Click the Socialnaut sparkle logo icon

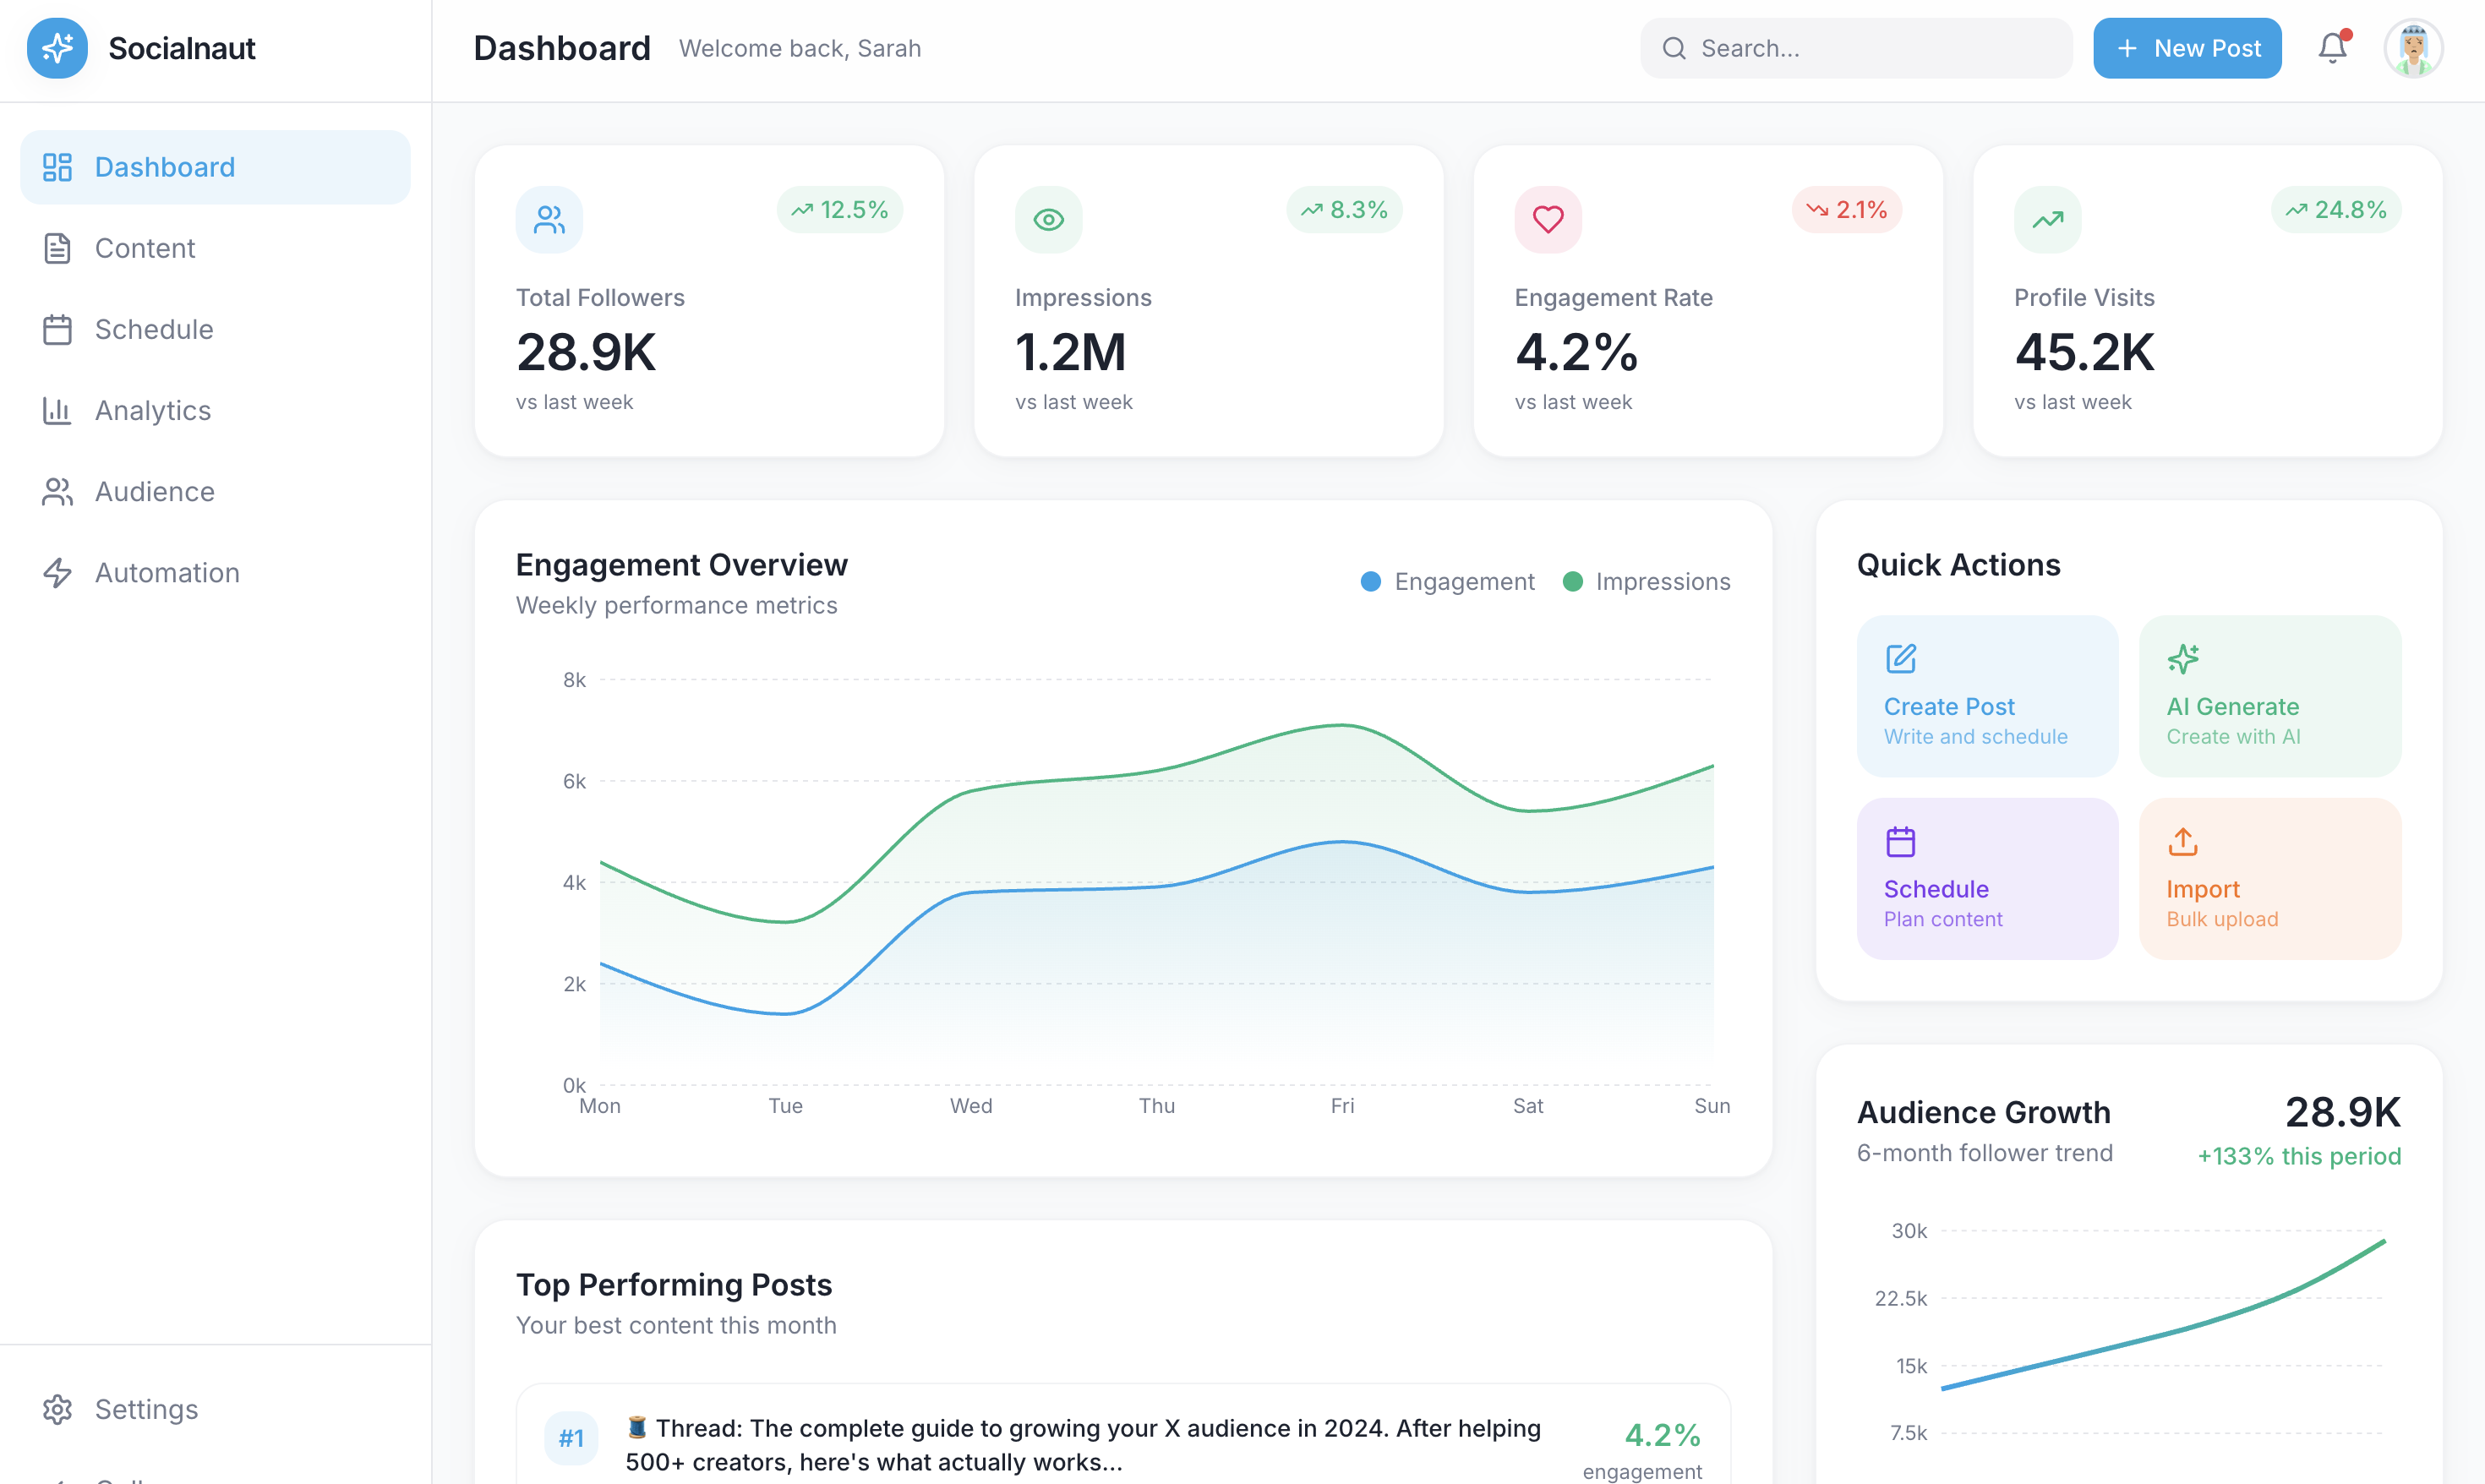click(x=57, y=48)
